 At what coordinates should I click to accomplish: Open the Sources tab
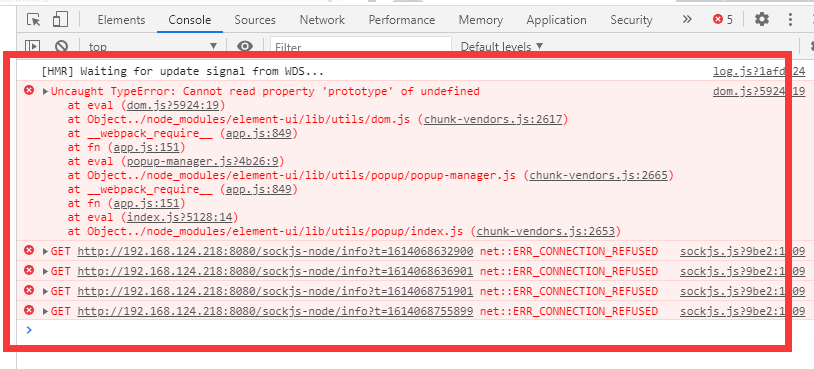pos(255,20)
